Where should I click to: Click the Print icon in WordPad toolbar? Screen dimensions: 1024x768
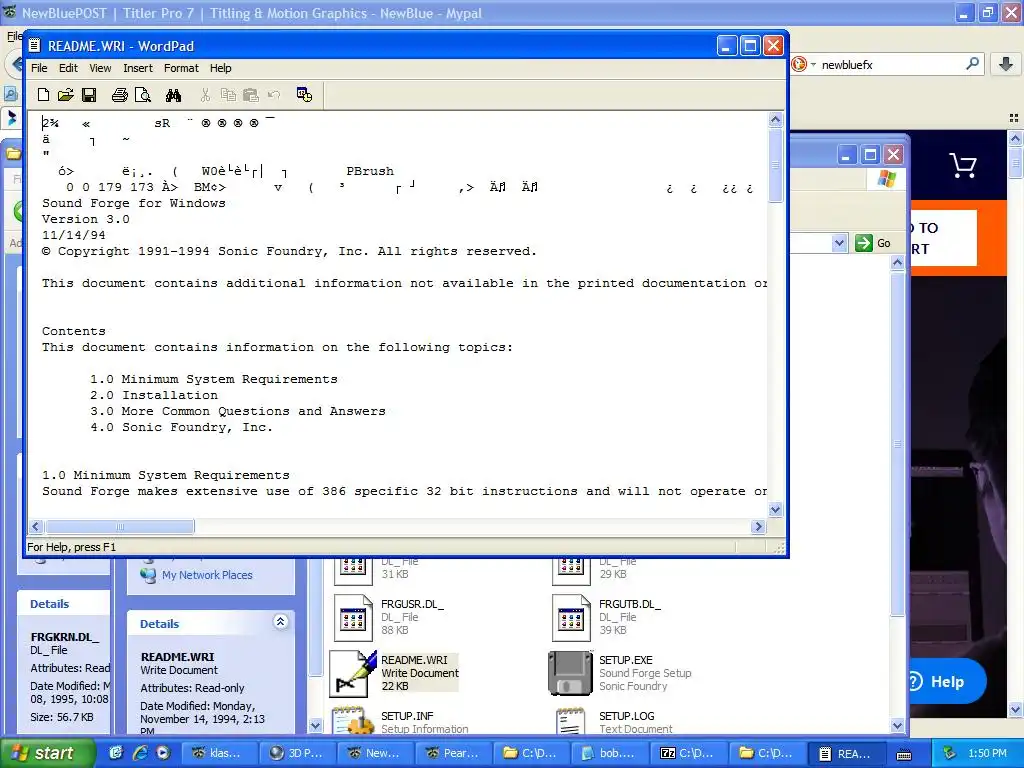(120, 95)
